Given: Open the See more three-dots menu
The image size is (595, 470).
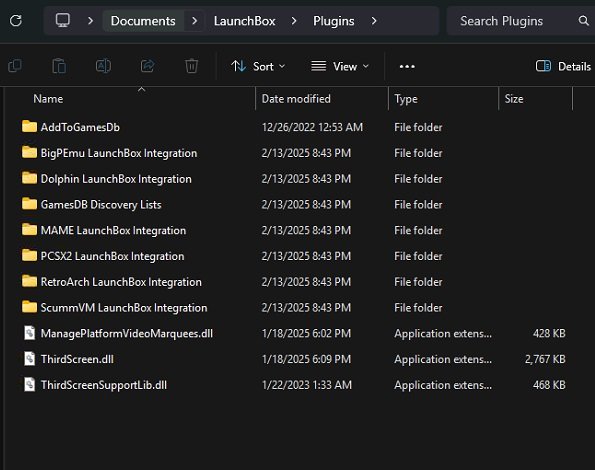Looking at the screenshot, I should pyautogui.click(x=407, y=66).
